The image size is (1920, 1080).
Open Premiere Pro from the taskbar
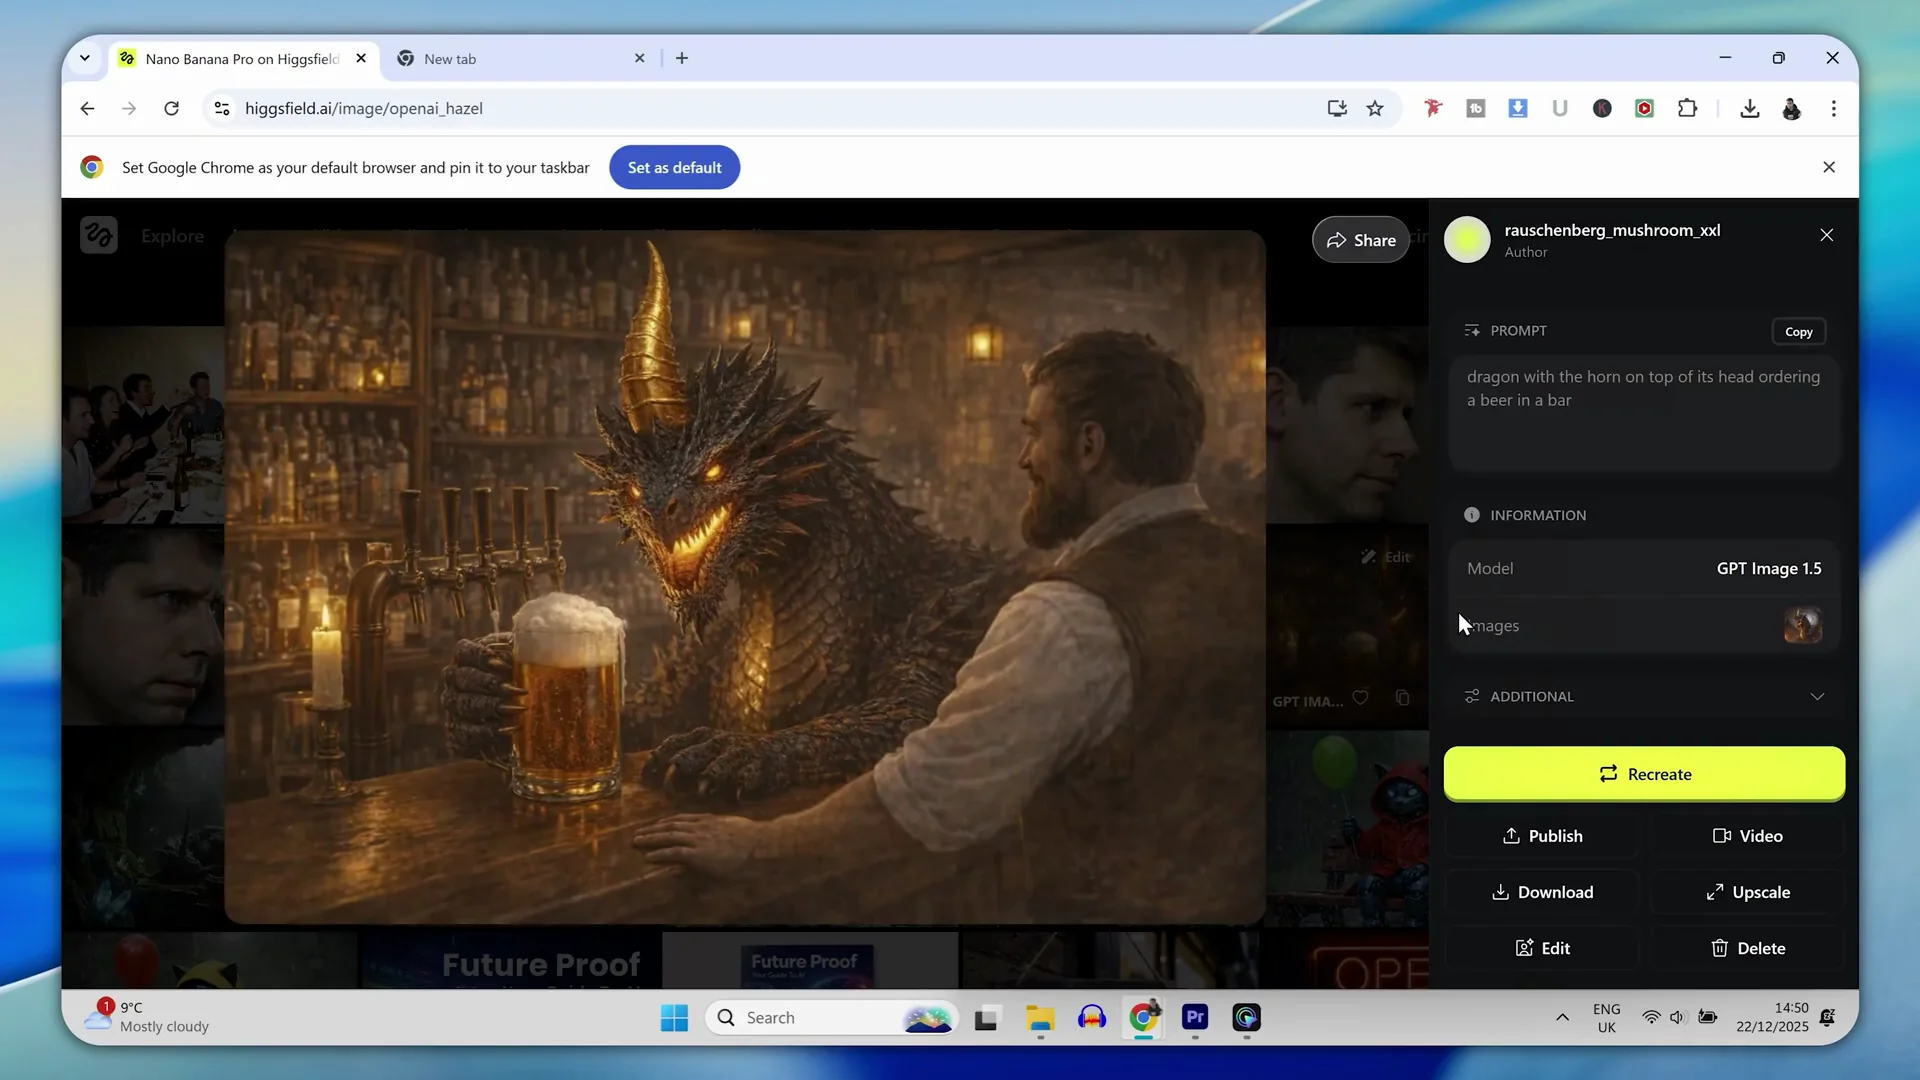click(x=1195, y=1018)
